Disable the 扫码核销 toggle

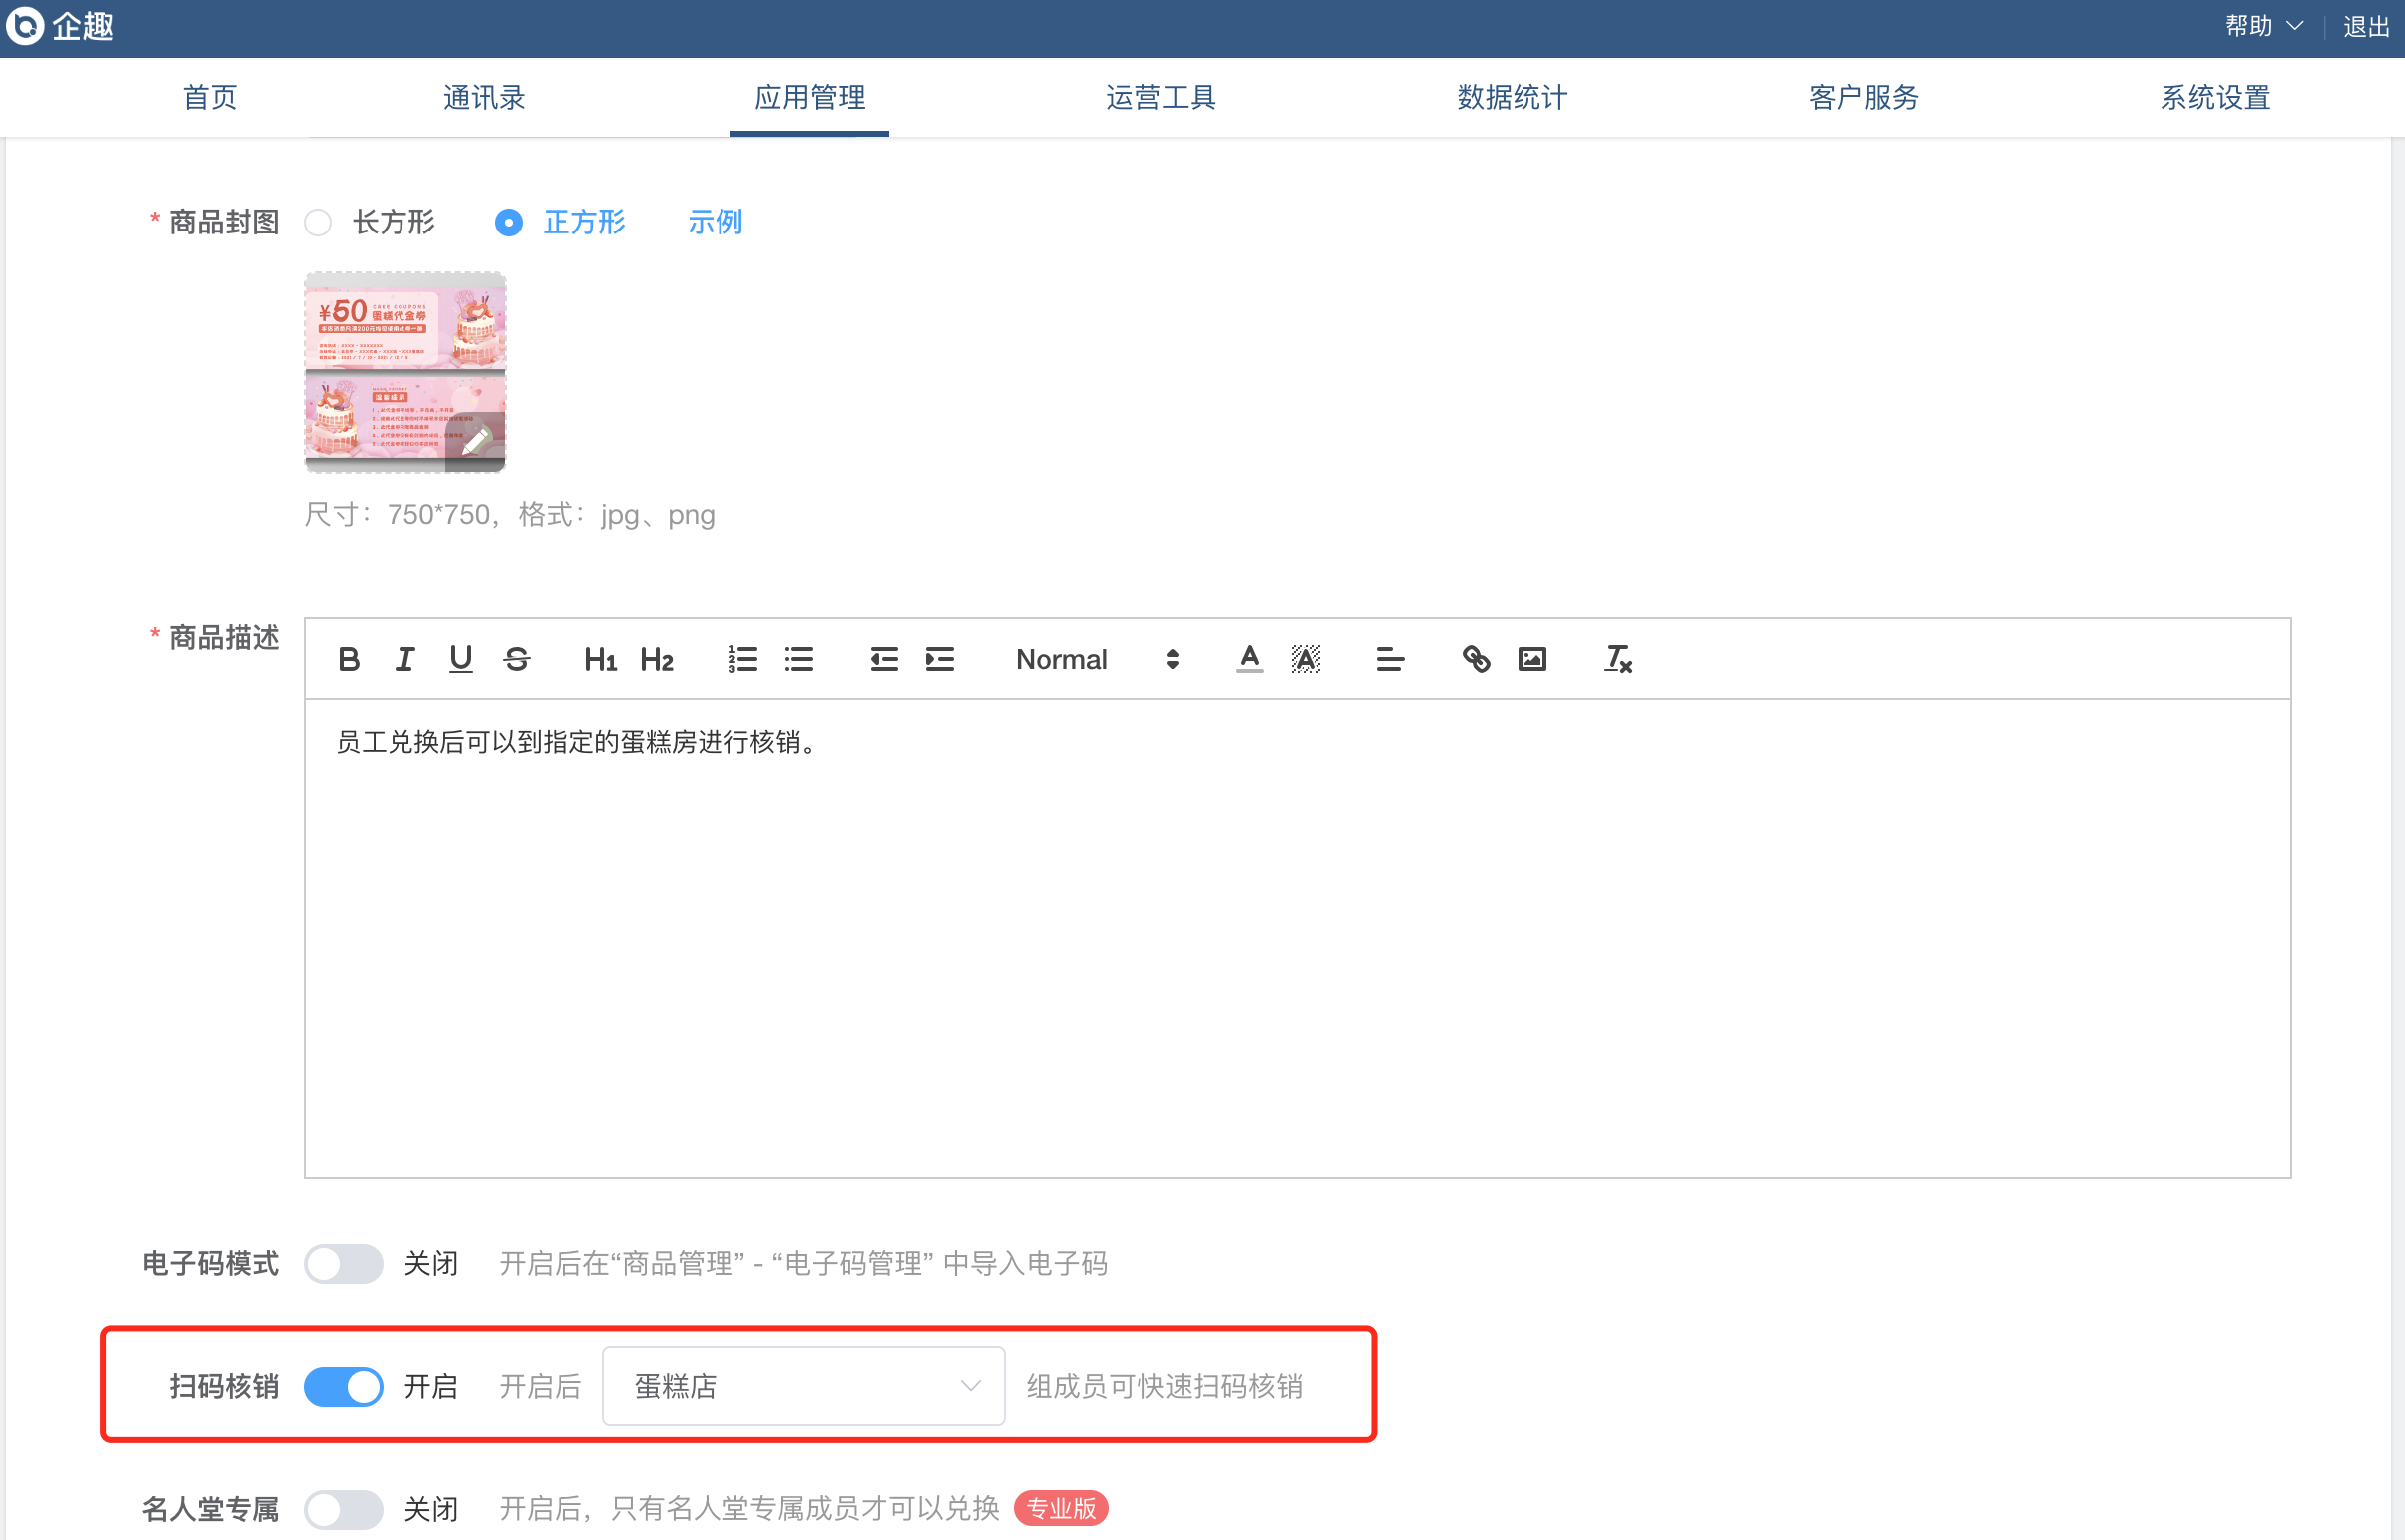[344, 1387]
